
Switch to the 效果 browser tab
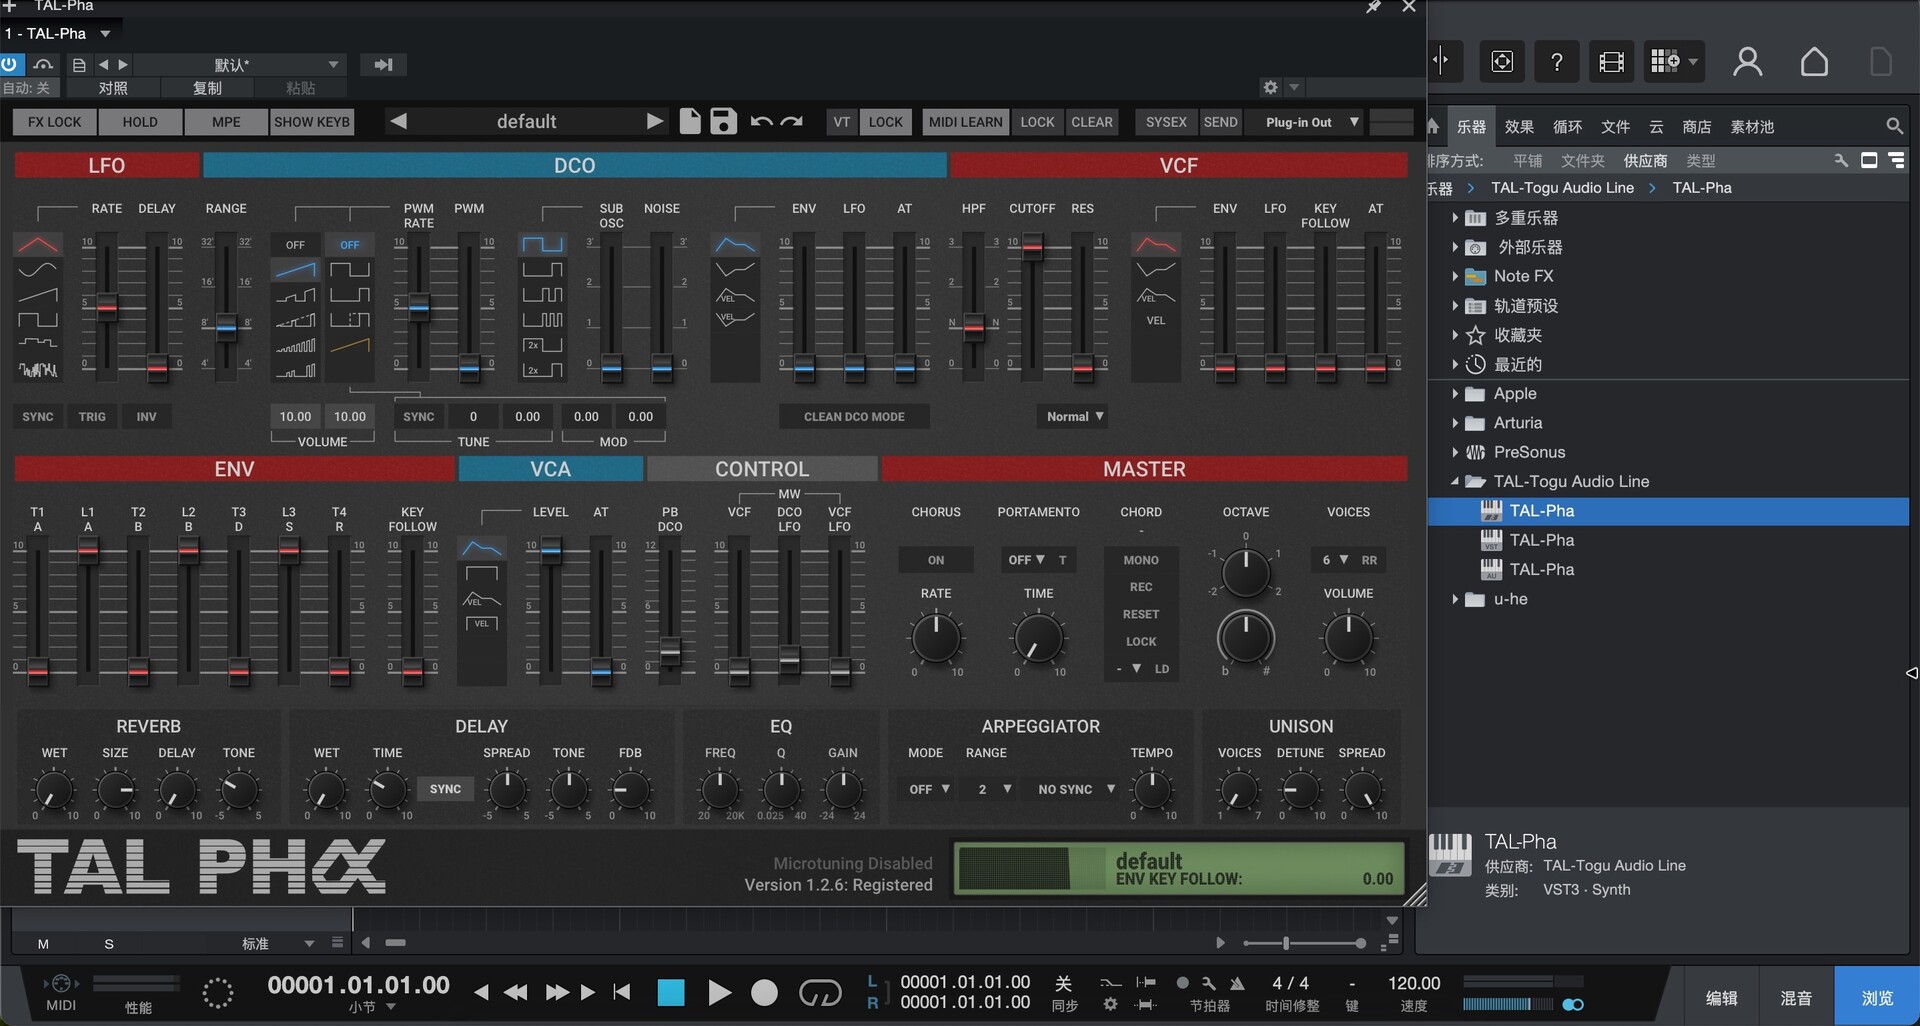(x=1518, y=126)
